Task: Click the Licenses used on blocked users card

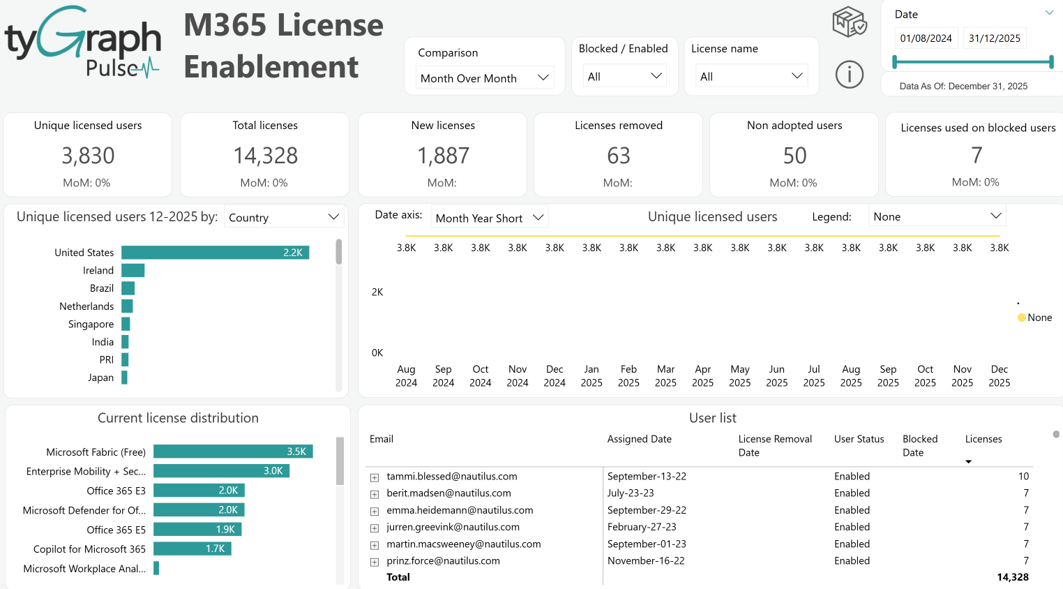Action: 976,155
